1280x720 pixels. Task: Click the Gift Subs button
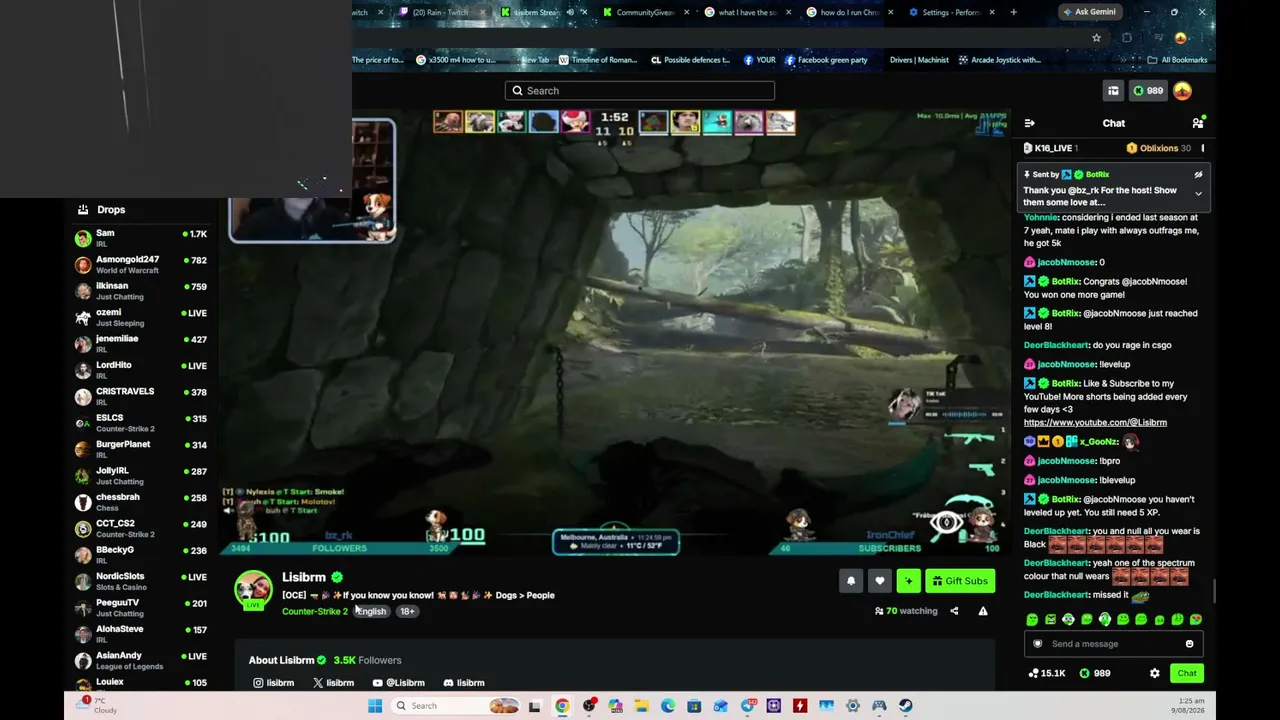tap(961, 581)
